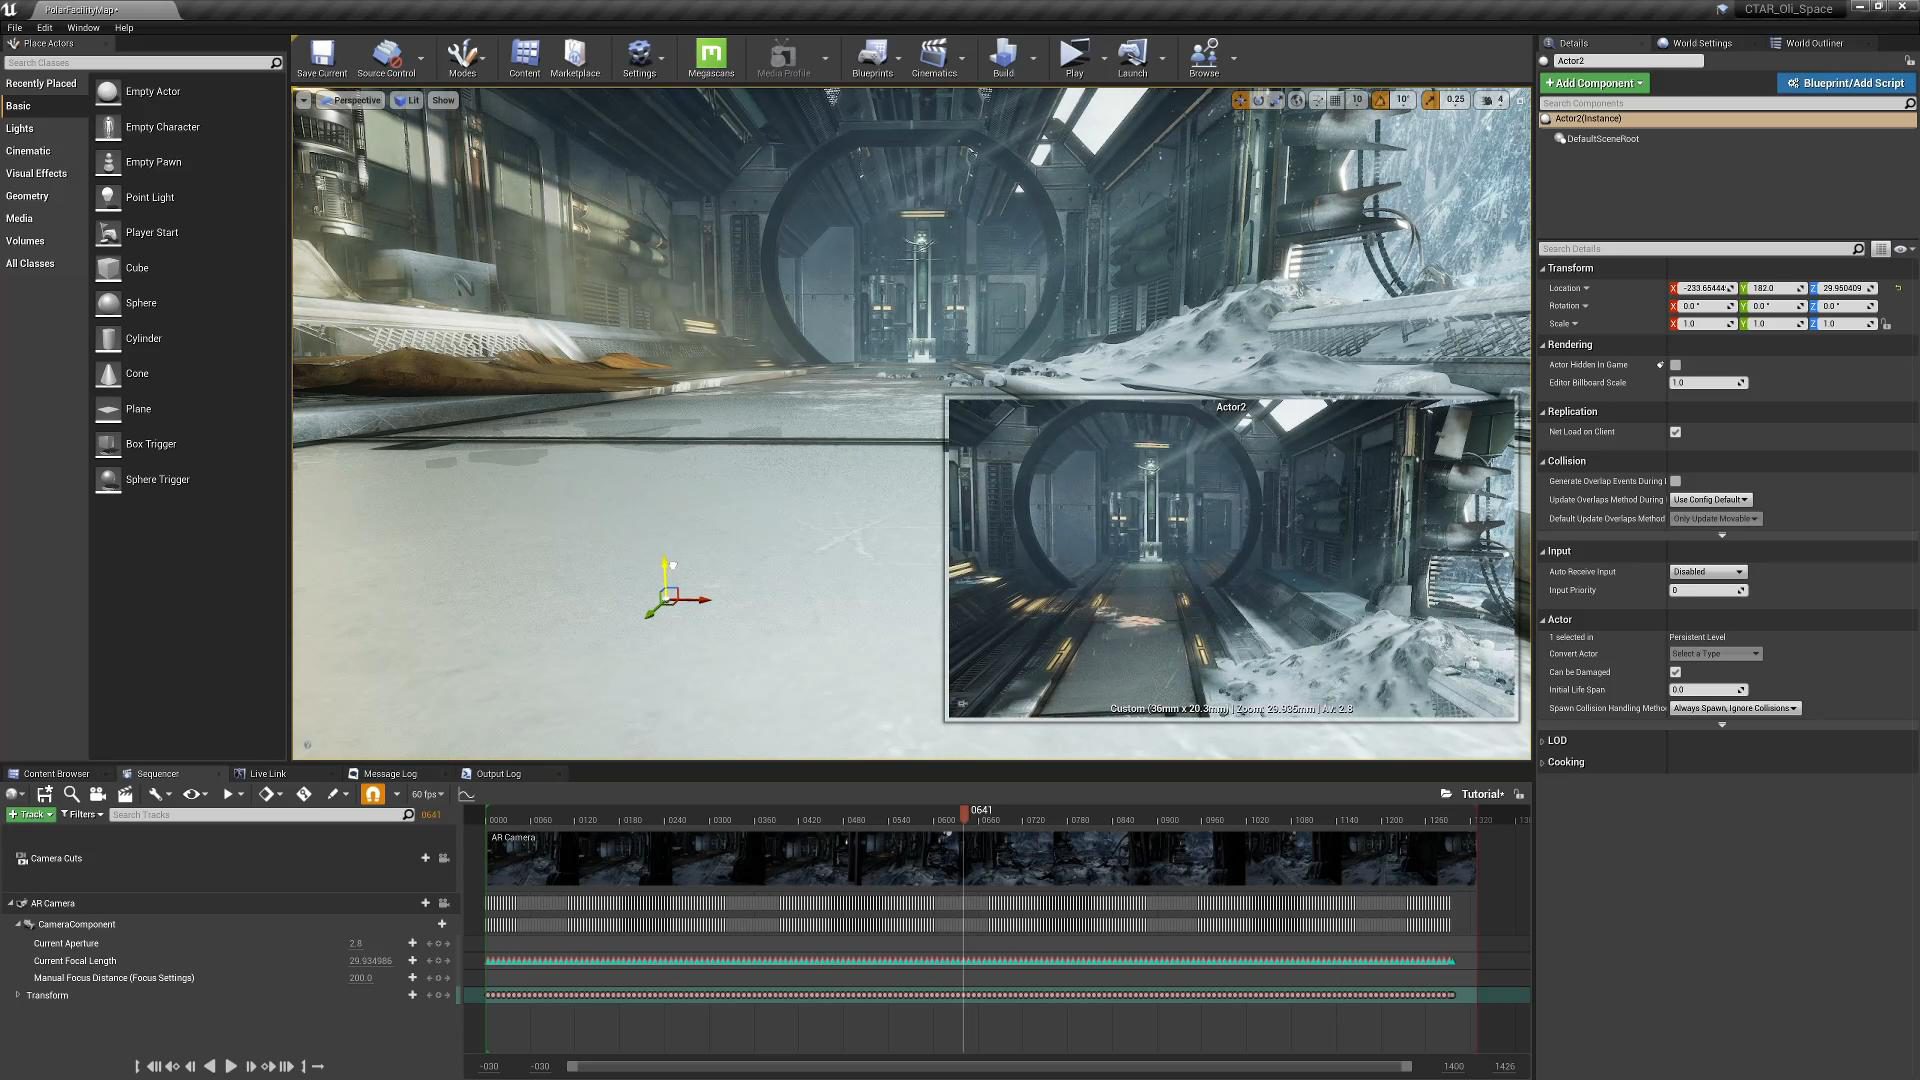
Task: Open Default Update Overlaps dropdown
Action: [1713, 518]
